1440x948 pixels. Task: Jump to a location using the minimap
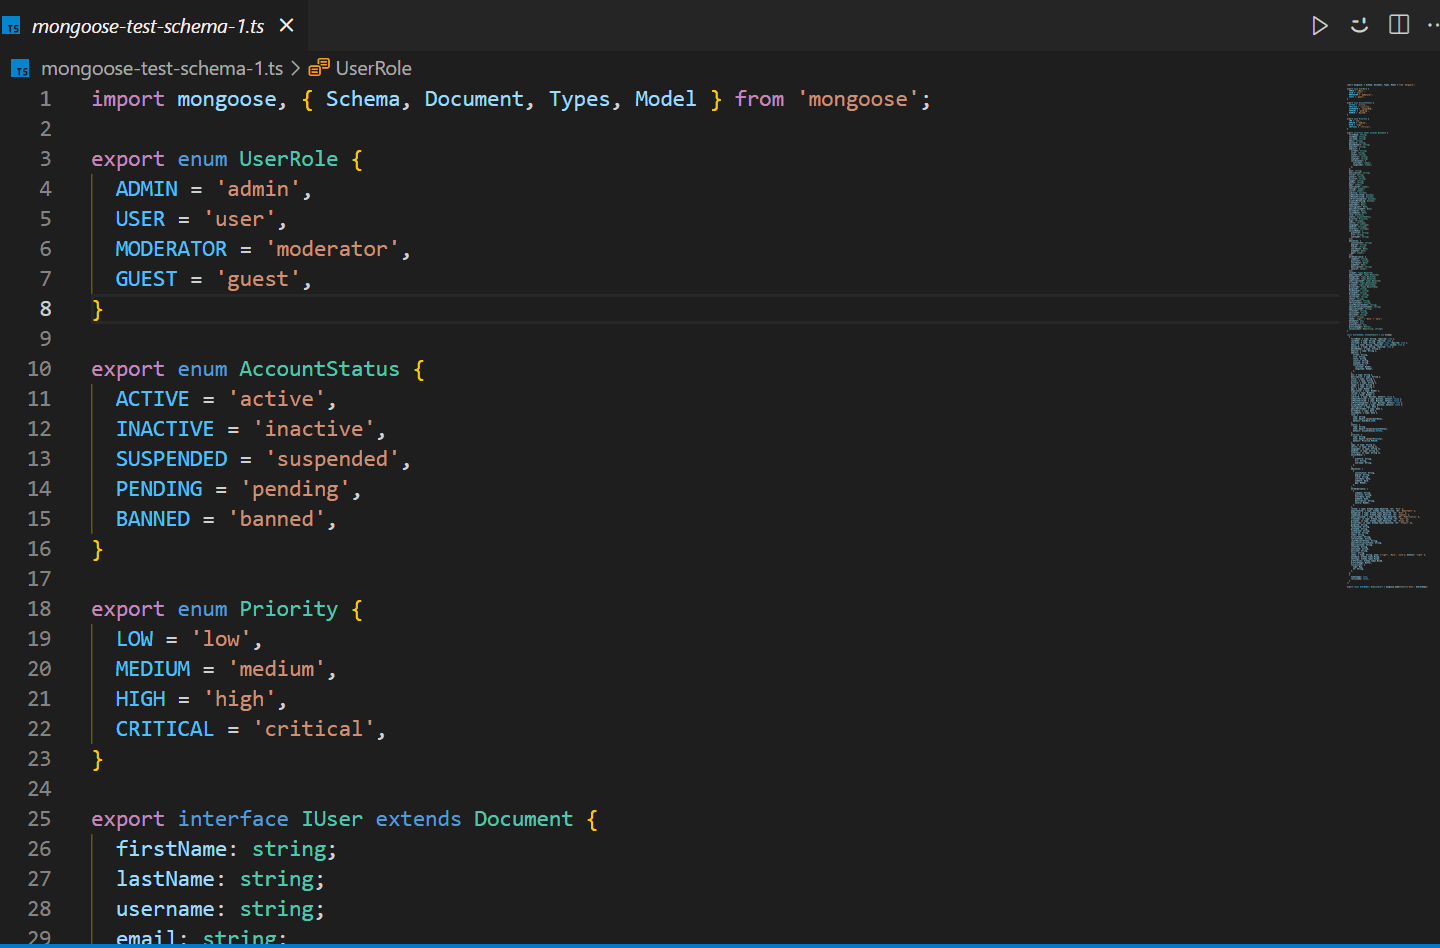(1387, 335)
